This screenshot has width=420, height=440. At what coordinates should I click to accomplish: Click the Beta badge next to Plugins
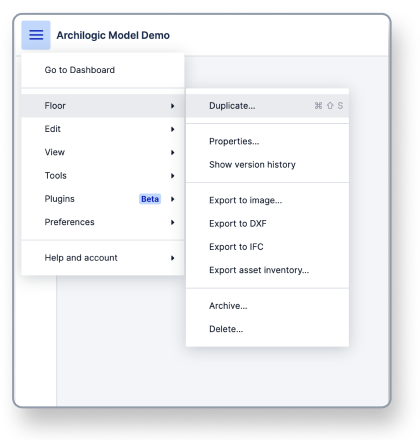click(150, 199)
